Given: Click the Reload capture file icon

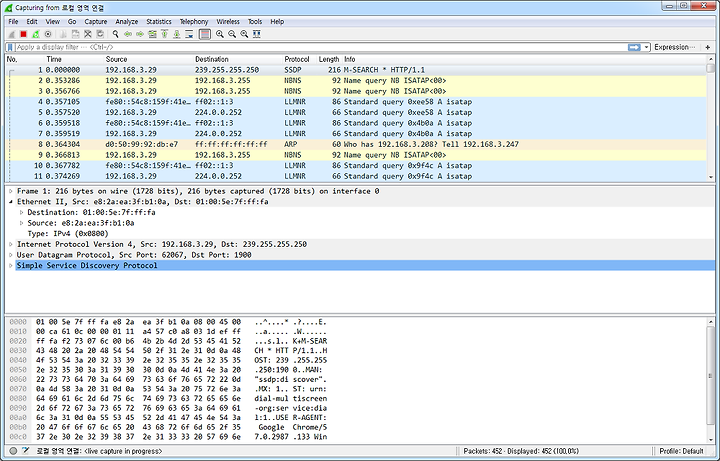Looking at the screenshot, I should 100,34.
